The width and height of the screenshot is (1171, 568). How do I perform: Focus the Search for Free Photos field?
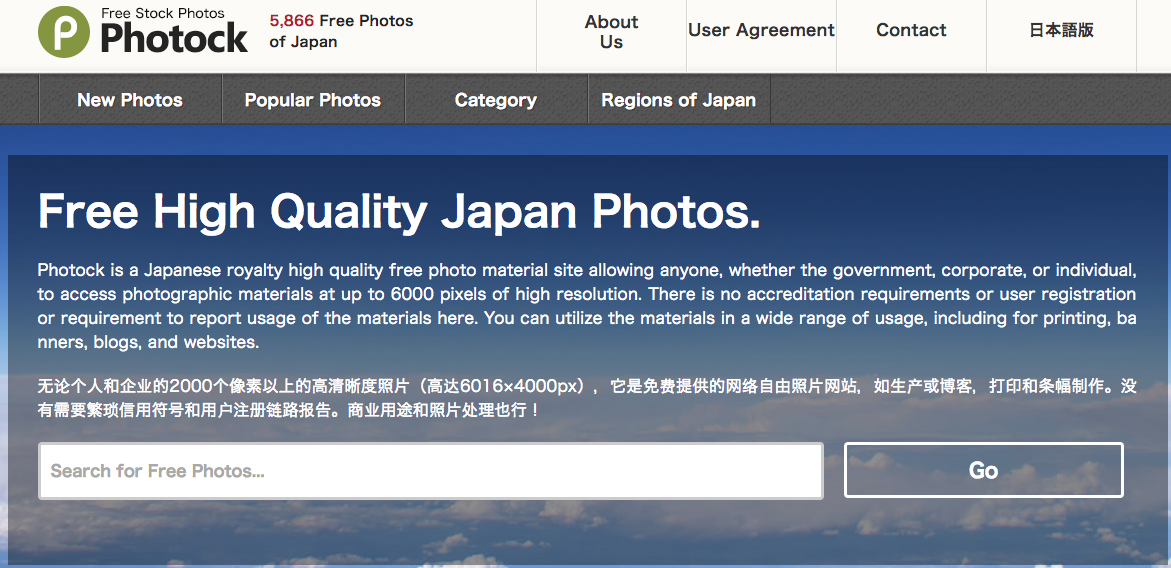click(x=431, y=471)
